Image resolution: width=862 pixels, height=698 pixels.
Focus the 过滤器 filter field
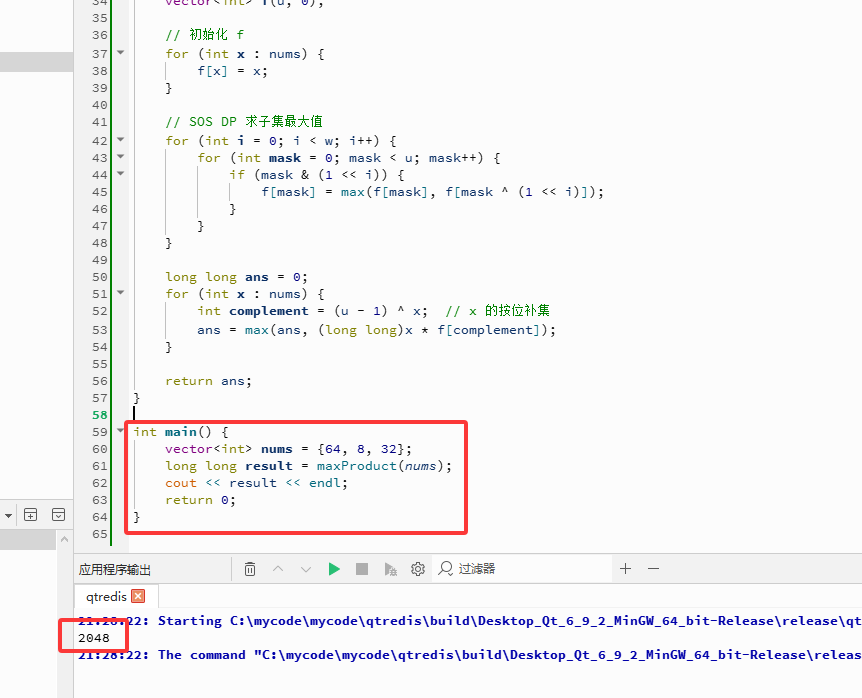coord(522,569)
